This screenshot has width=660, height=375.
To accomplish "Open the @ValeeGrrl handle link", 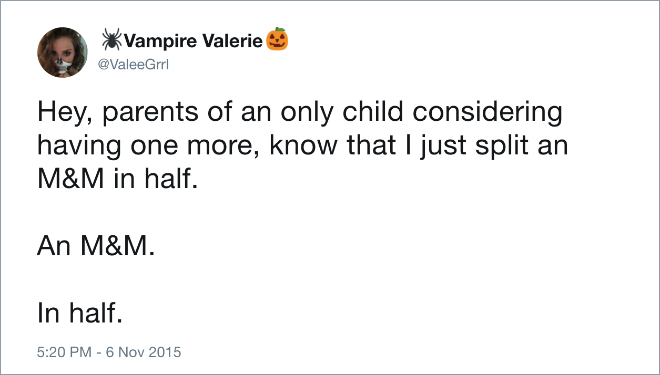I will point(133,64).
